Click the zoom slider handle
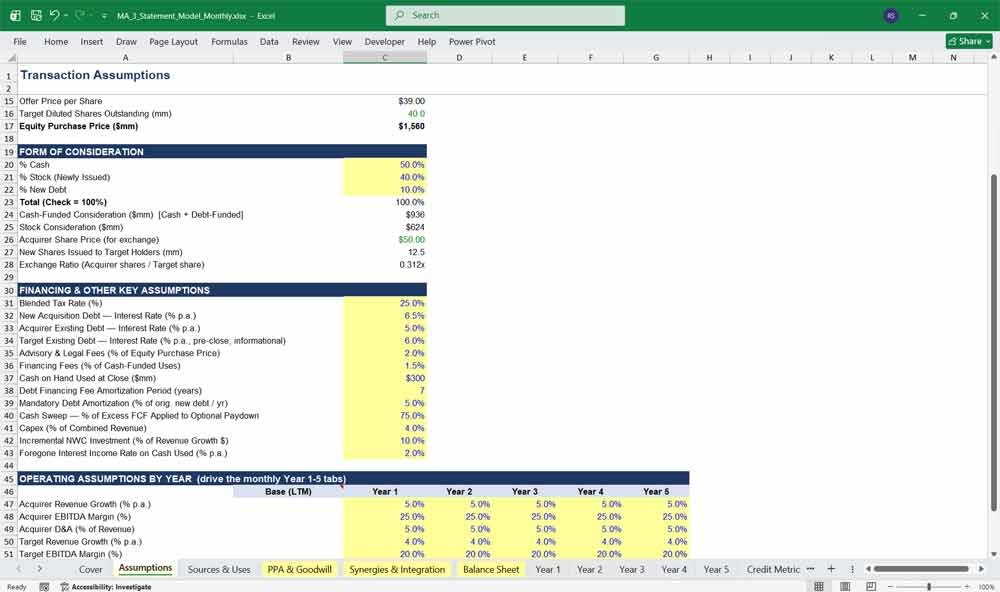This screenshot has width=1000, height=592. tap(929, 586)
